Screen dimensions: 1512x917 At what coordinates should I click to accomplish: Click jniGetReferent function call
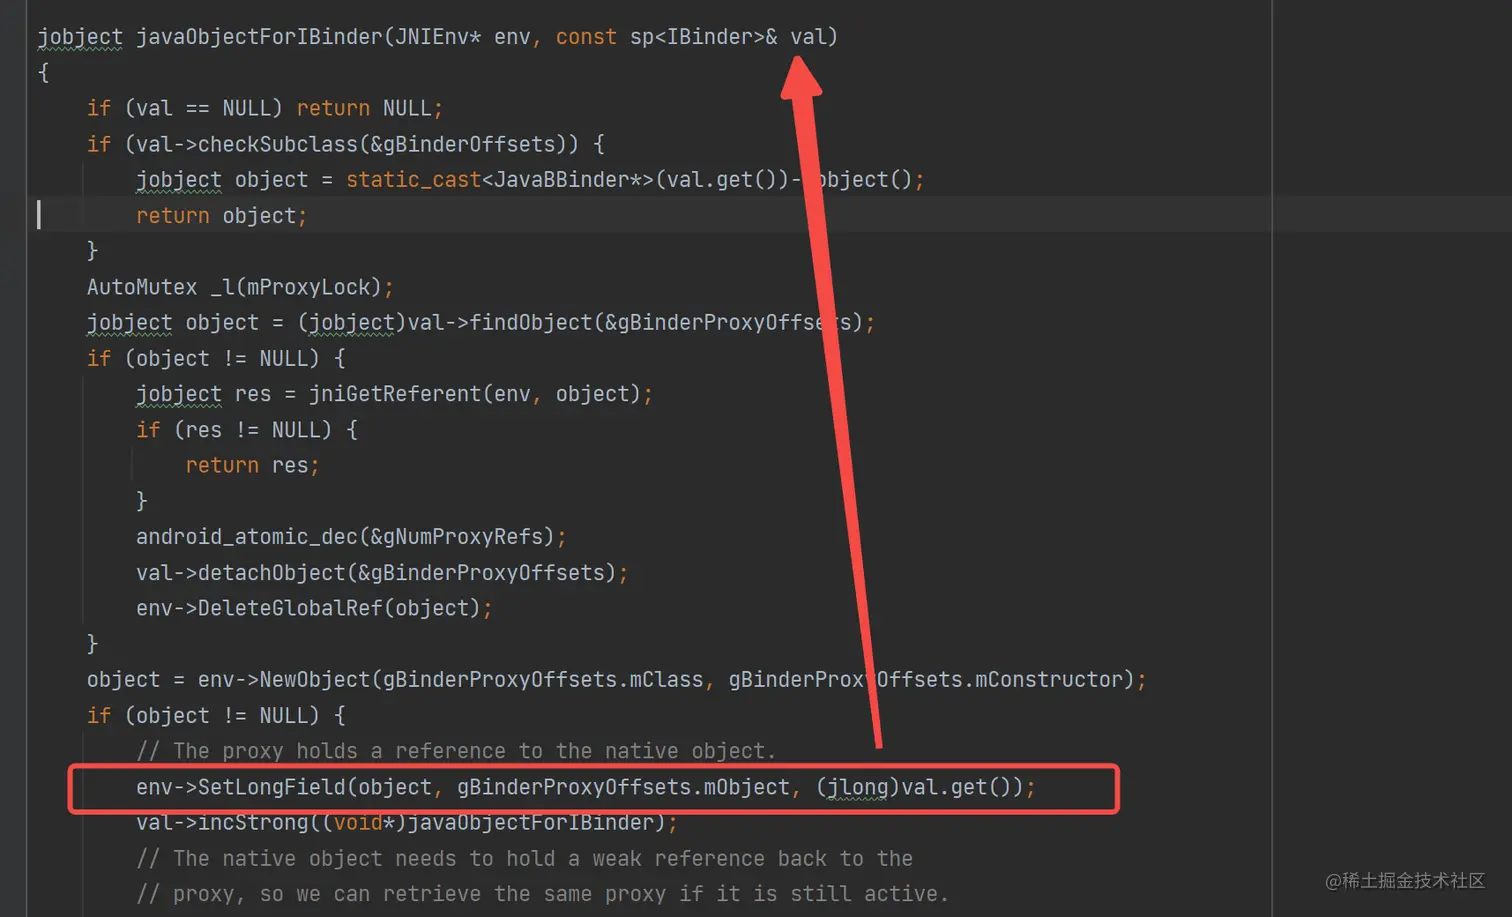coord(395,394)
